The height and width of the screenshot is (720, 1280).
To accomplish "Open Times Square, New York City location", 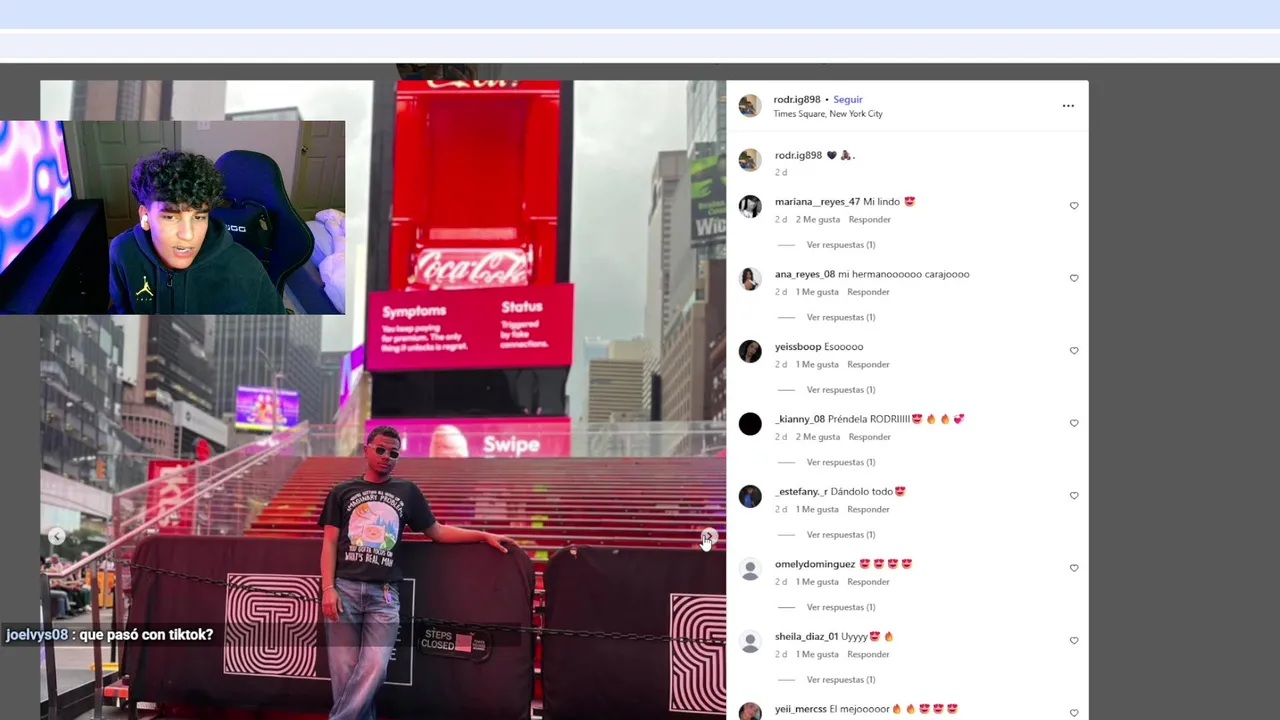I will pyautogui.click(x=828, y=114).
